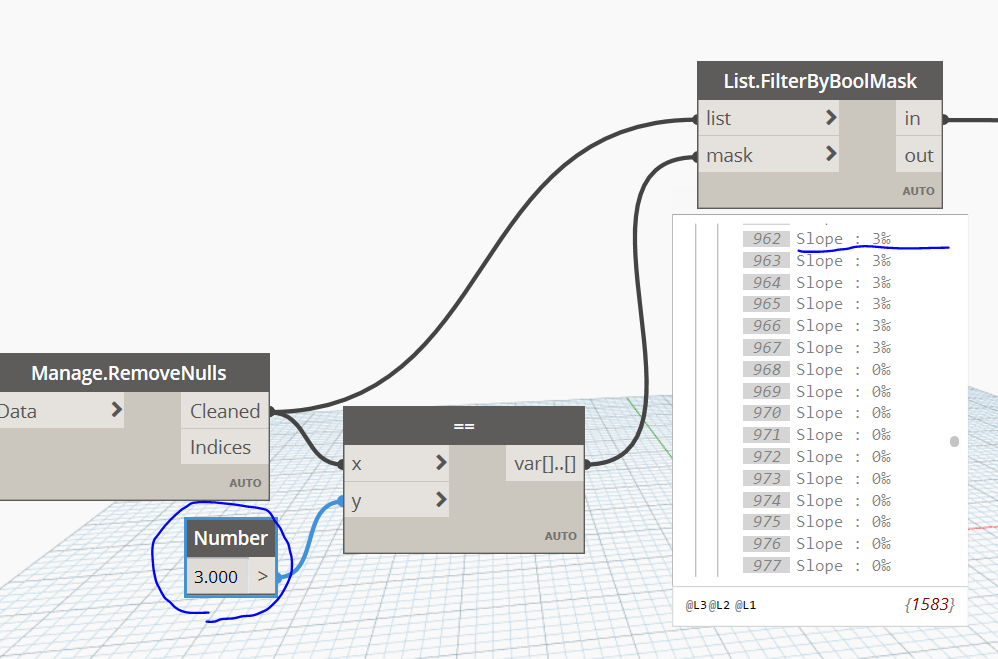This screenshot has width=998, height=659.
Task: Select preview row index 962
Action: 766,239
